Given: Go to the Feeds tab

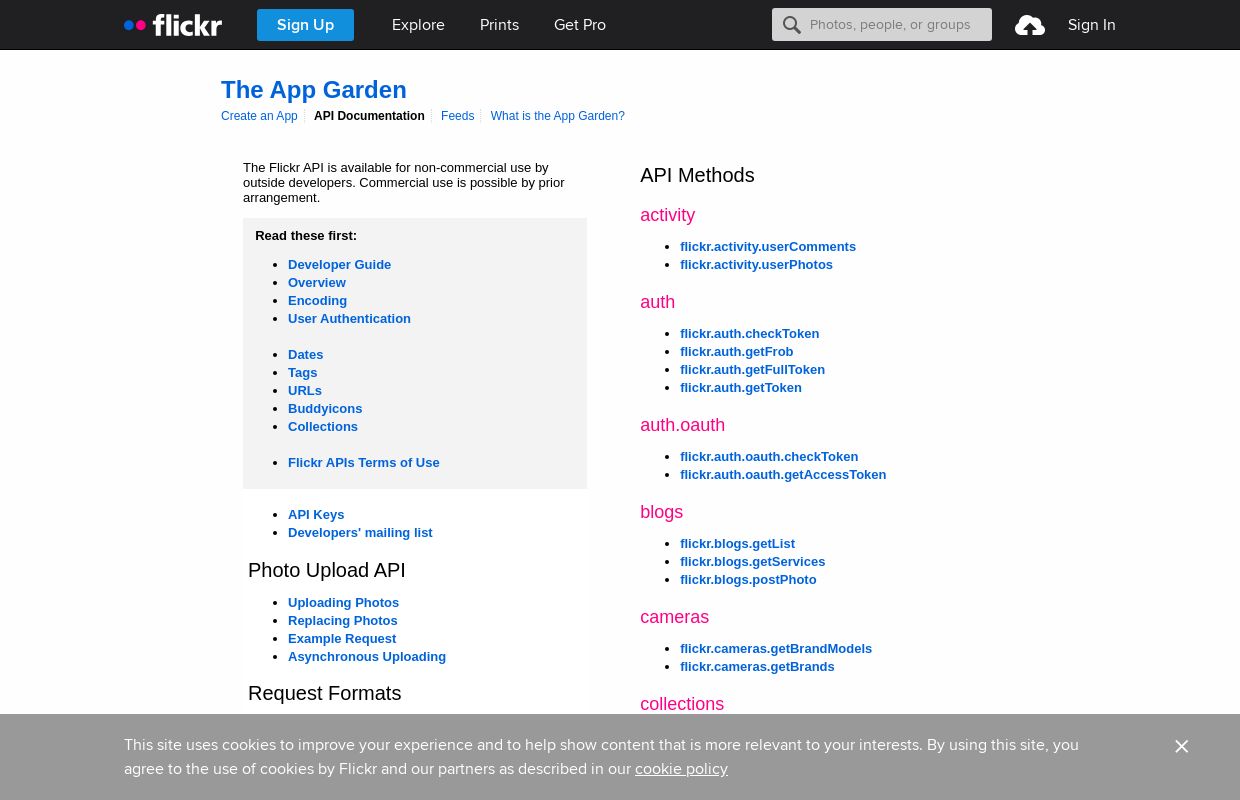Looking at the screenshot, I should [x=457, y=116].
